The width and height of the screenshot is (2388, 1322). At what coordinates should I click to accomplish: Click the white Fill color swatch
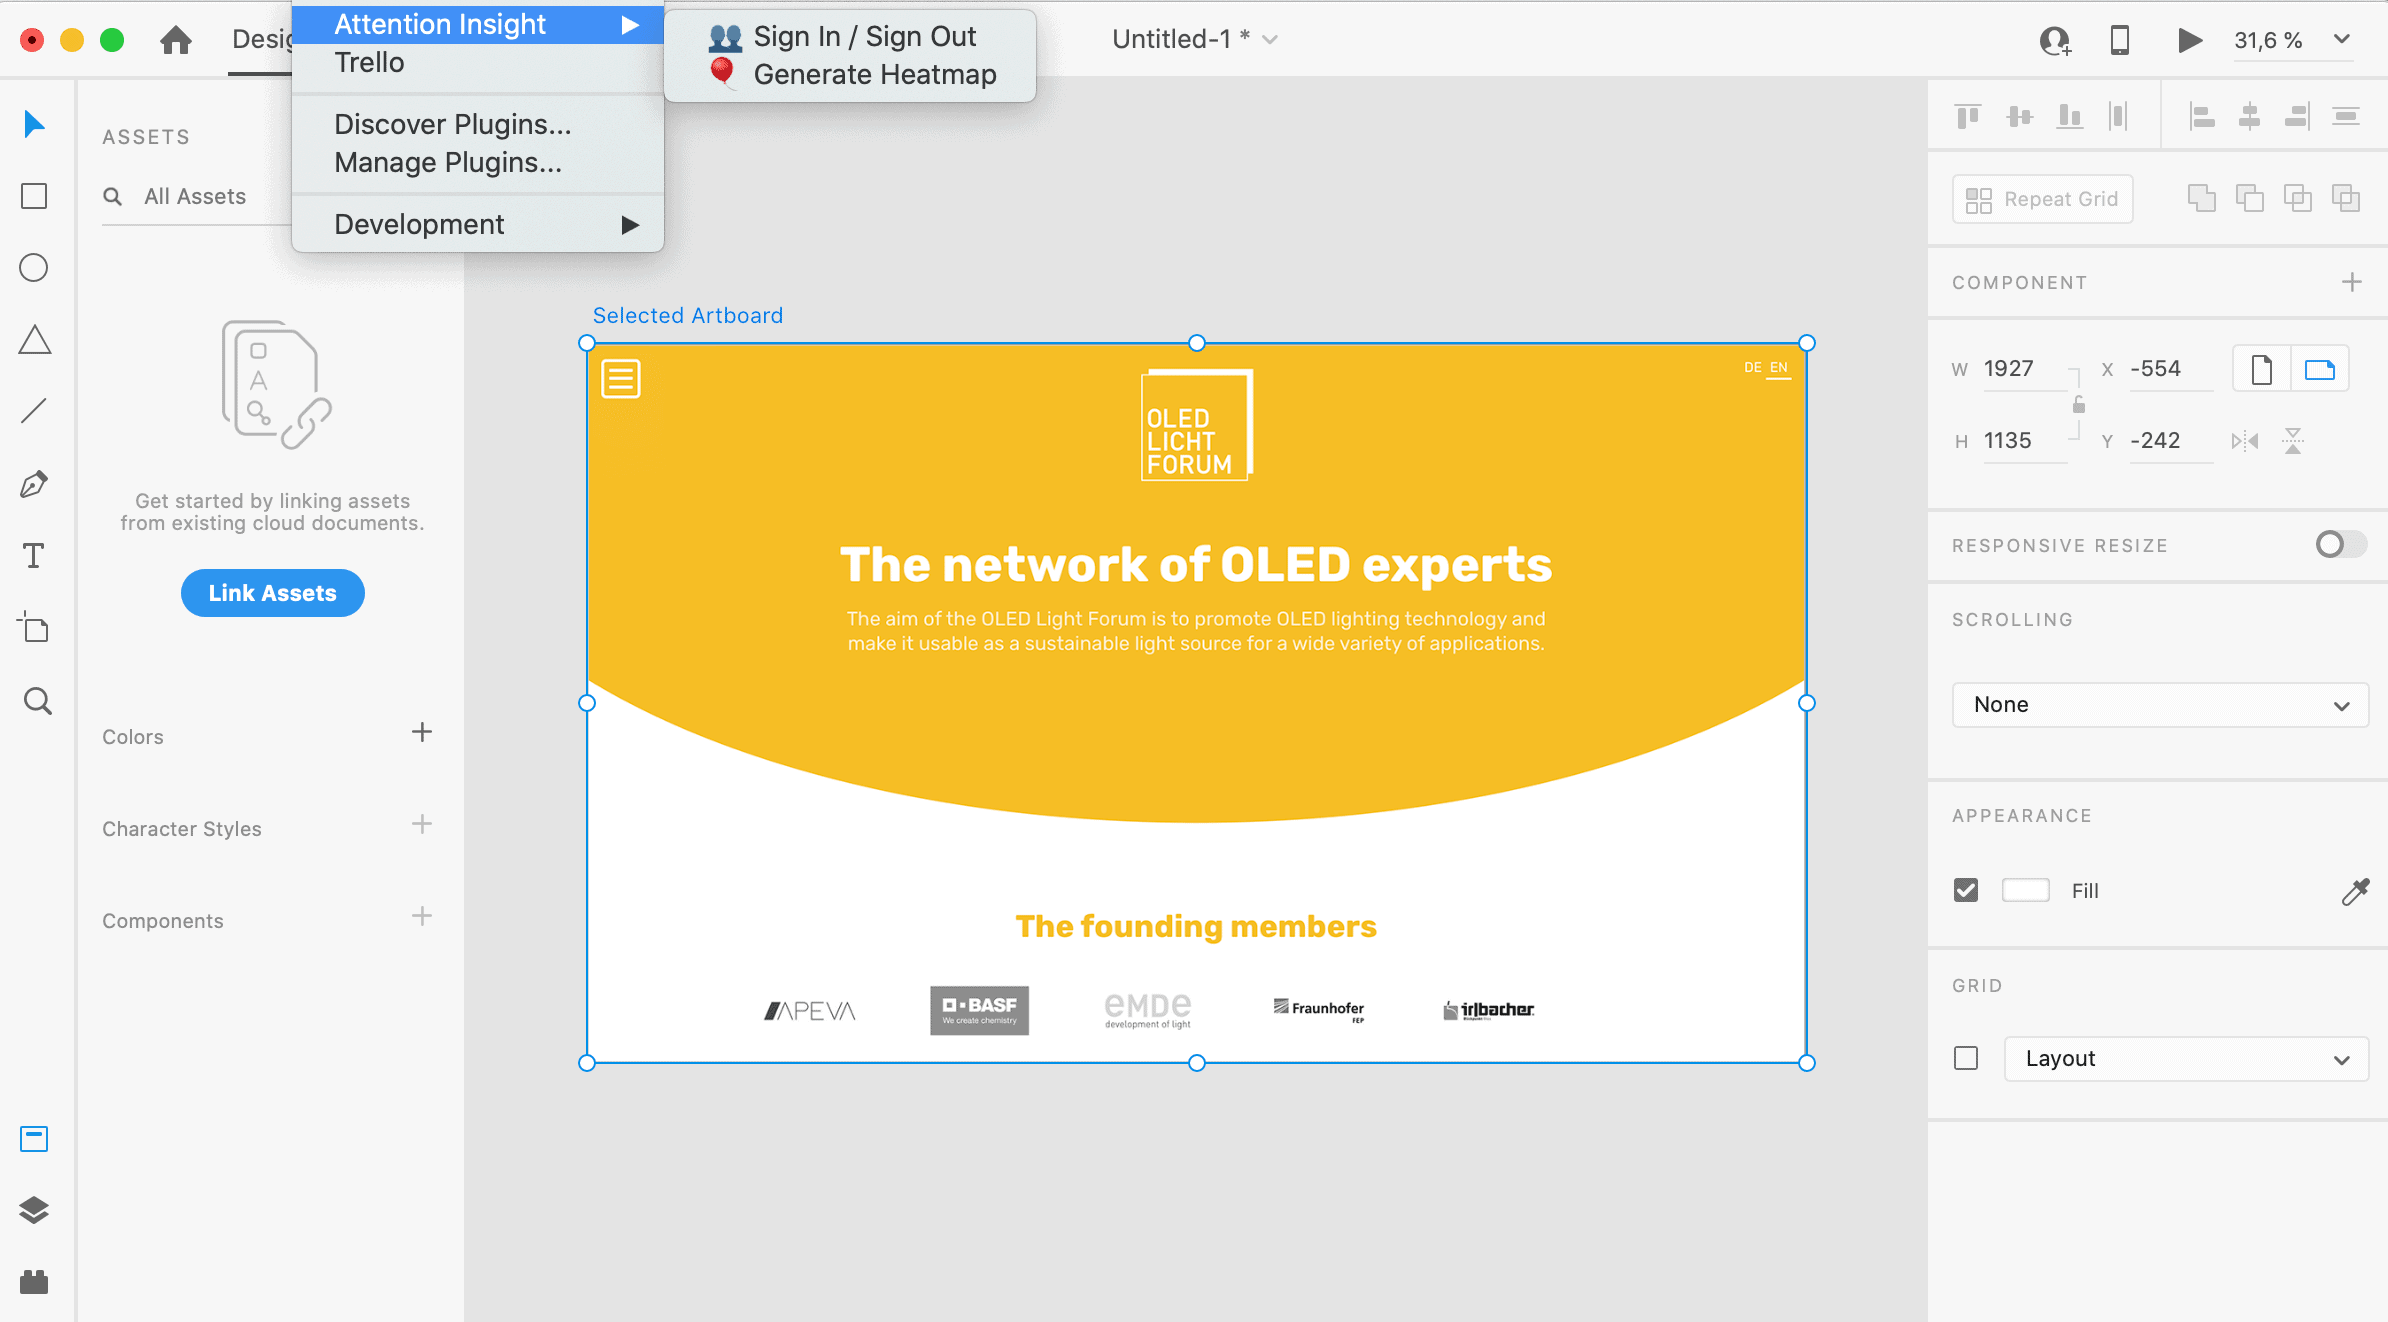coord(2026,890)
